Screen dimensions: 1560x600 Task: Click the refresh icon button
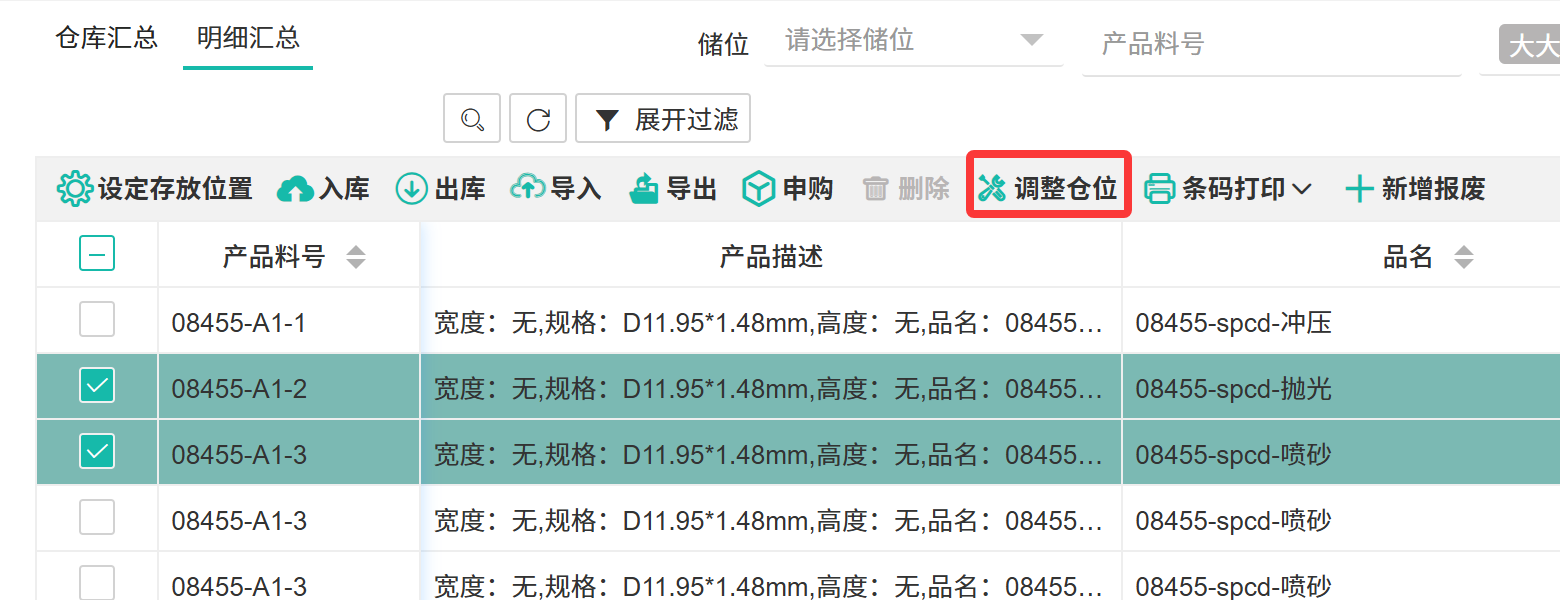[538, 120]
